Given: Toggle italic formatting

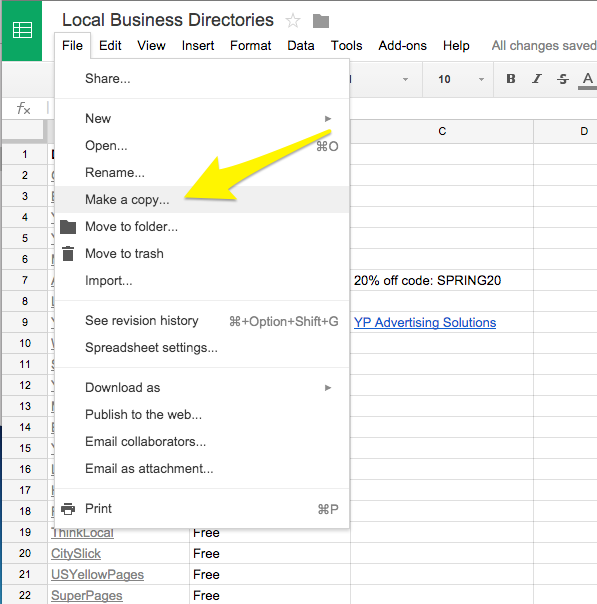Looking at the screenshot, I should coord(537,79).
